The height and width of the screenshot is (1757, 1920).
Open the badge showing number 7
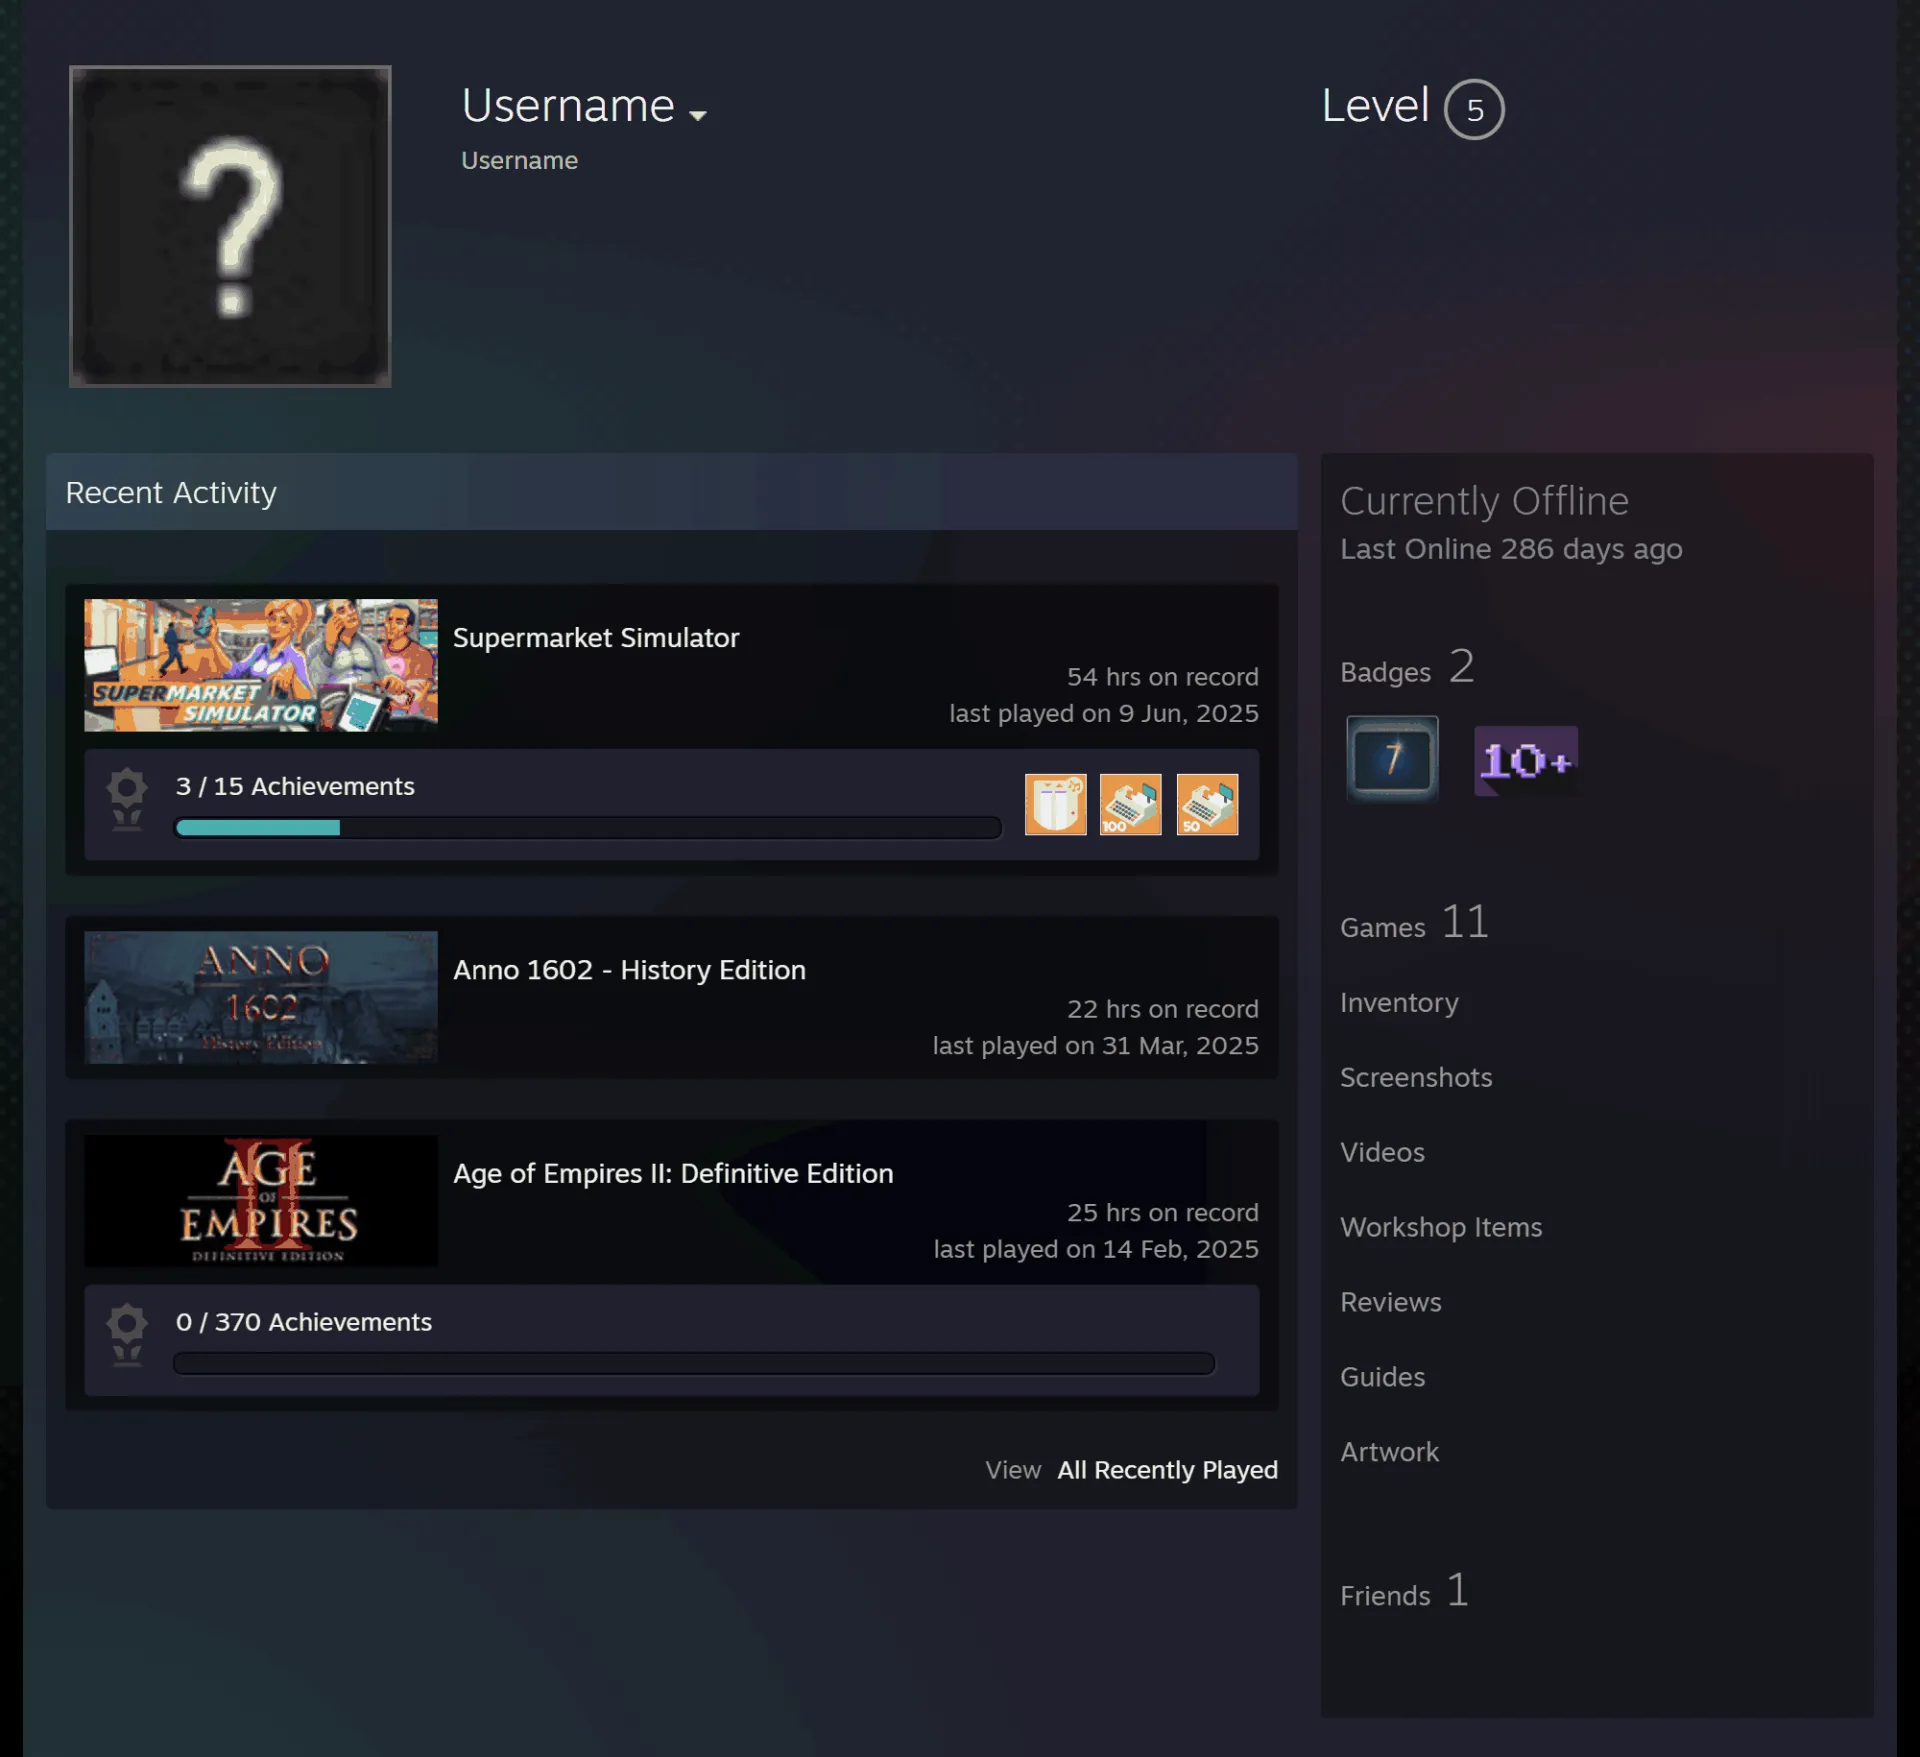(x=1392, y=758)
